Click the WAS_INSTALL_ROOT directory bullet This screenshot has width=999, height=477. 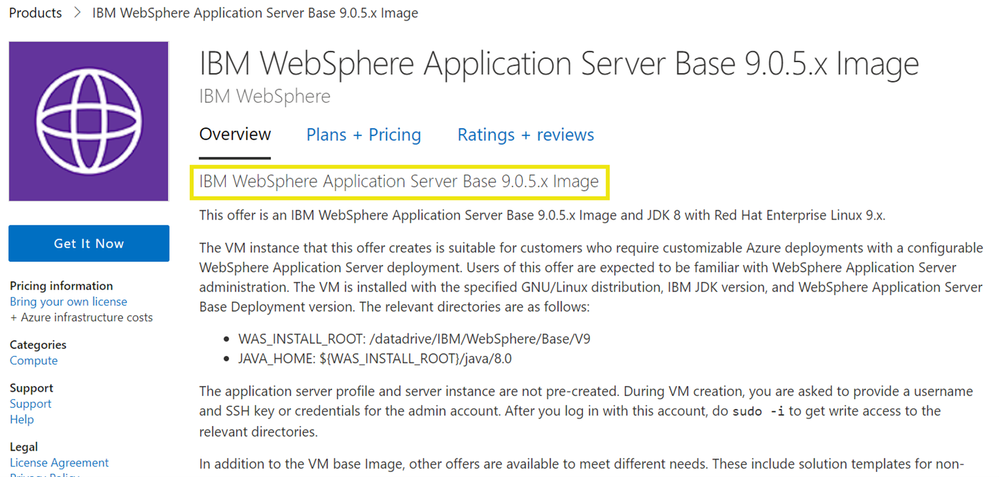[x=414, y=339]
